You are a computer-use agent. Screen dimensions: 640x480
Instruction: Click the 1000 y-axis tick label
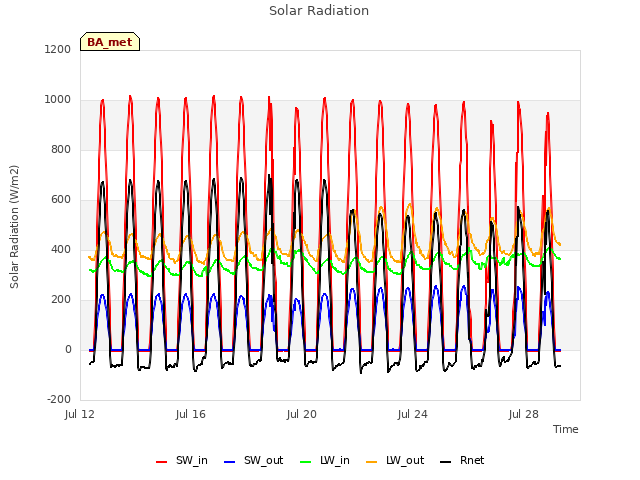coord(58,100)
